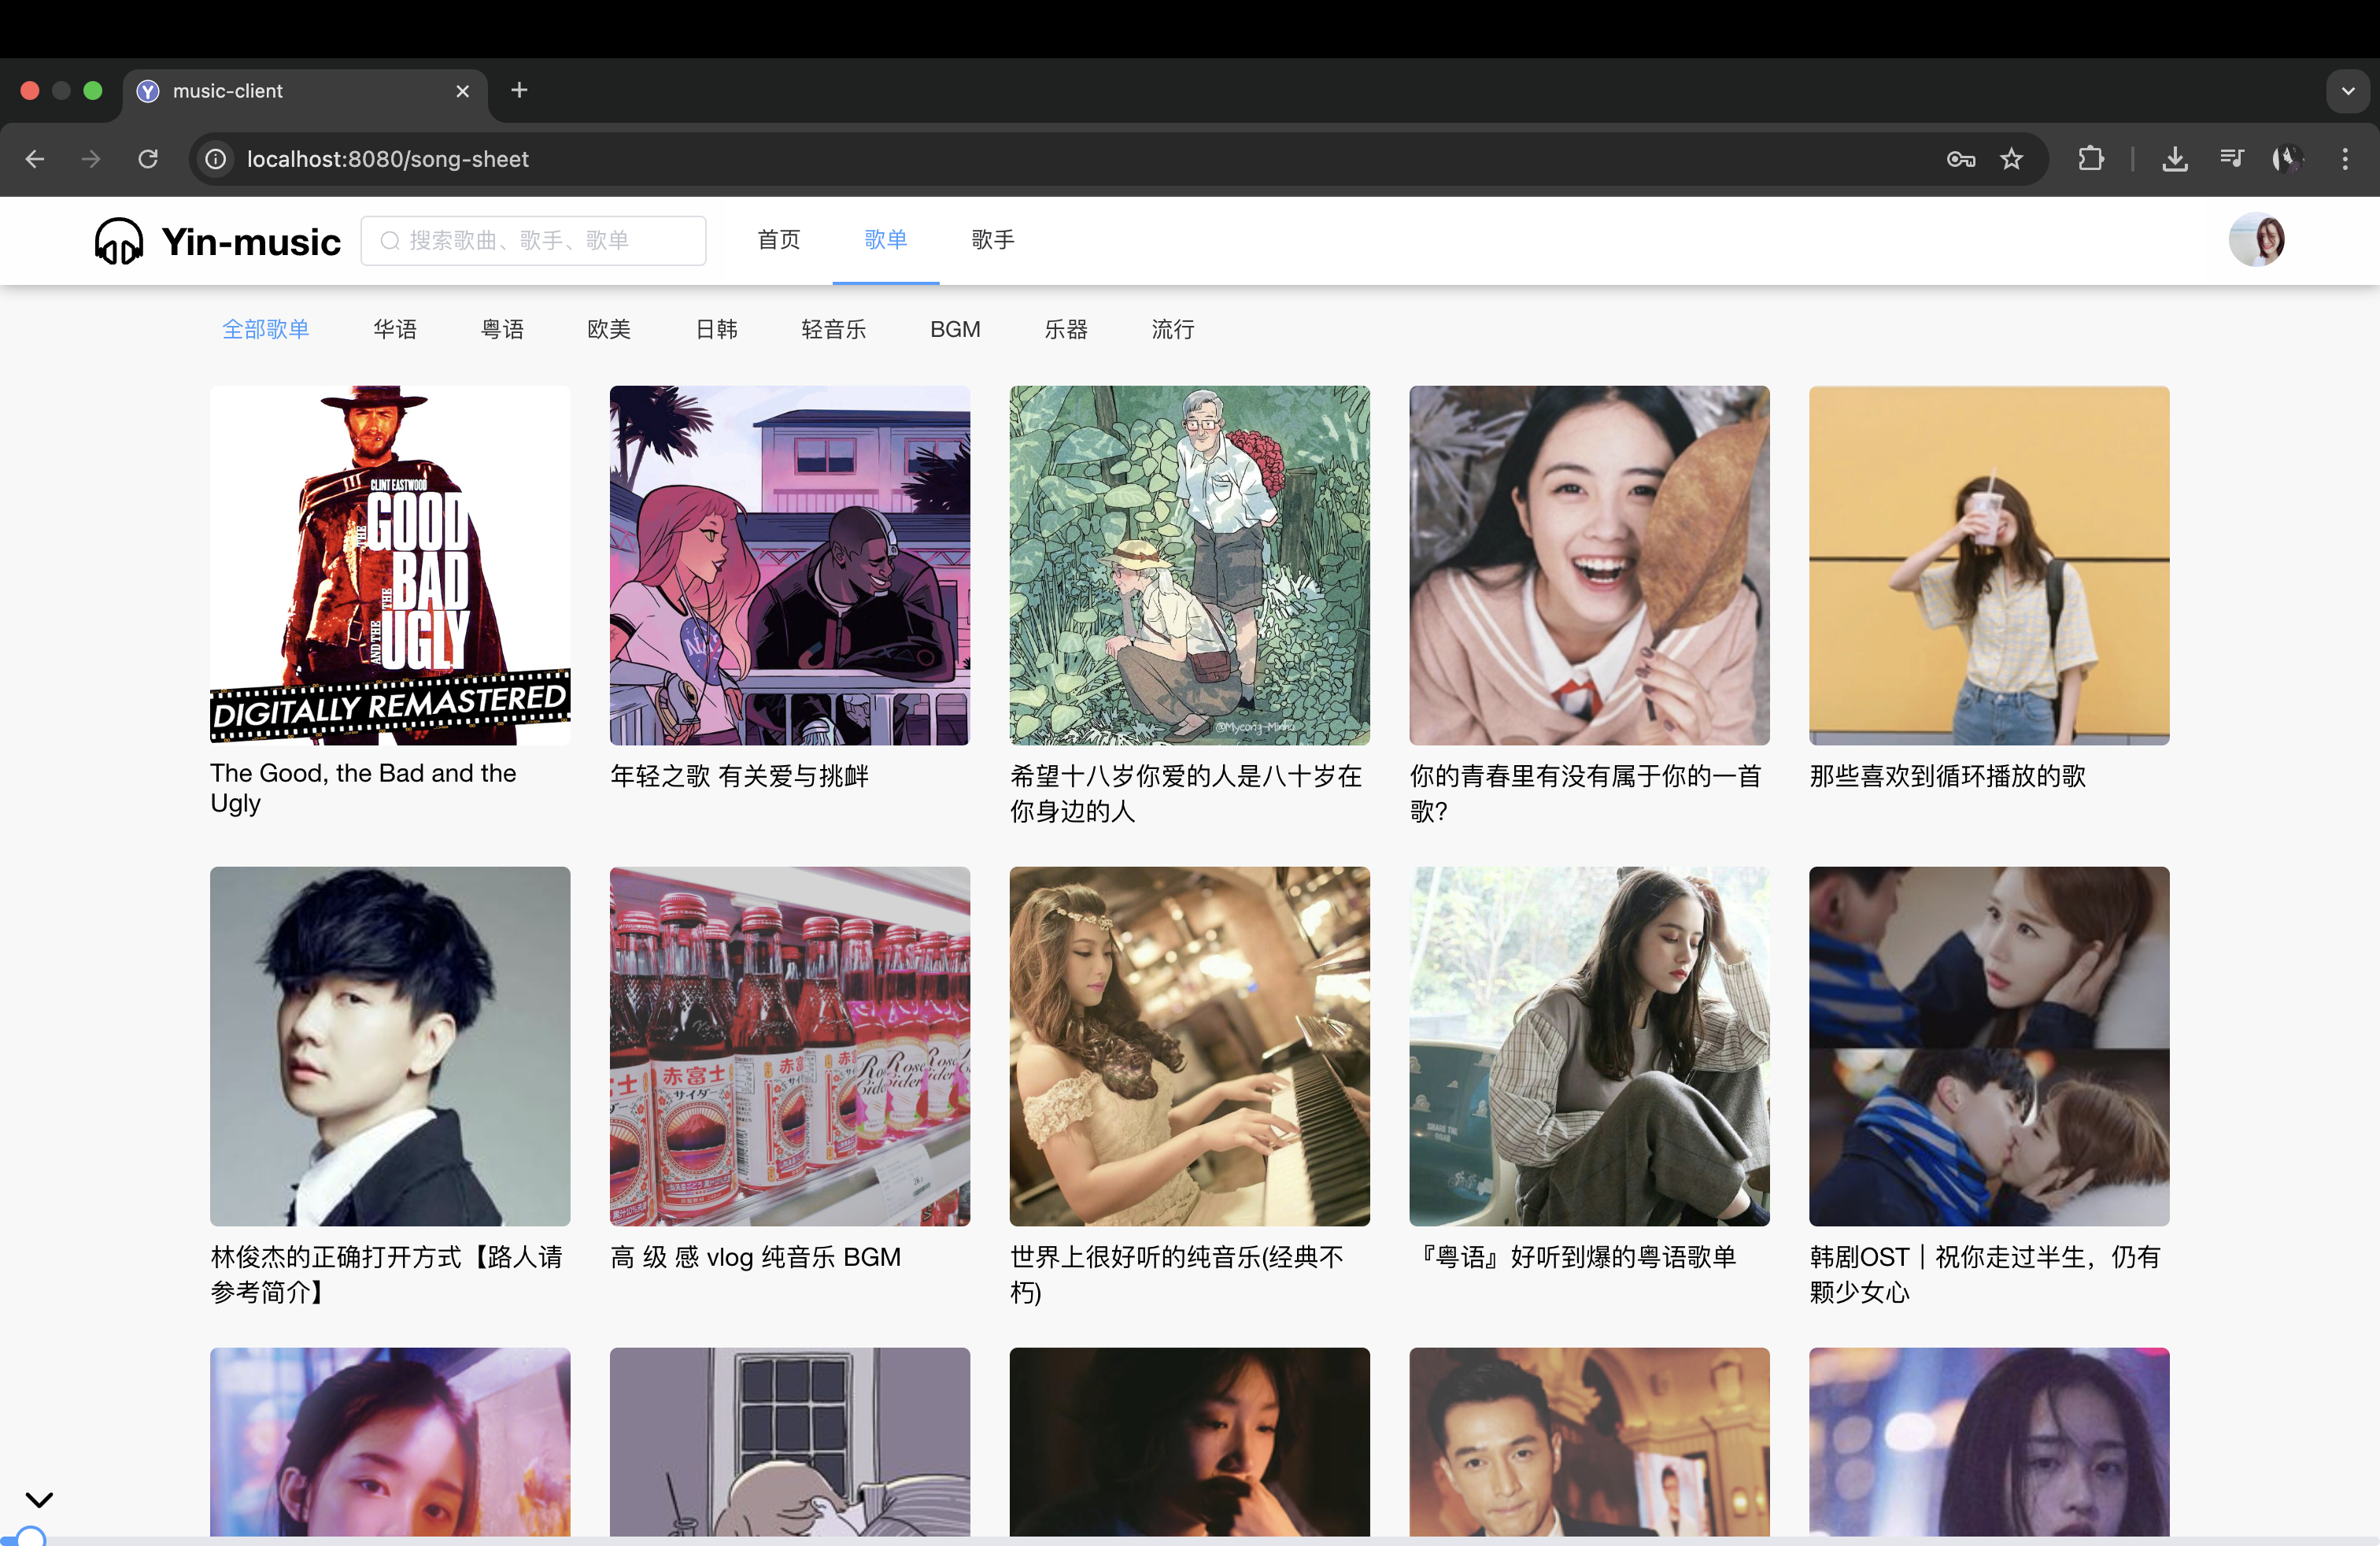The height and width of the screenshot is (1546, 2380).
Task: Open 高级感 vlog 纯音乐 BGM cover
Action: 790,1046
